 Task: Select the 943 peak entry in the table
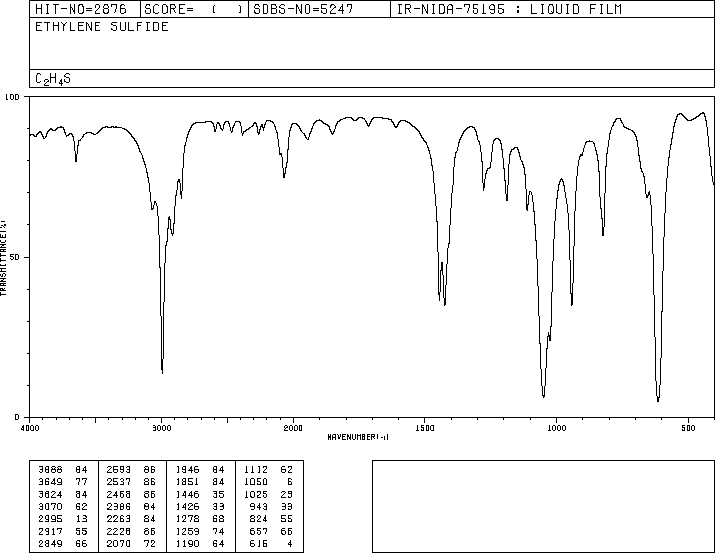point(271,506)
